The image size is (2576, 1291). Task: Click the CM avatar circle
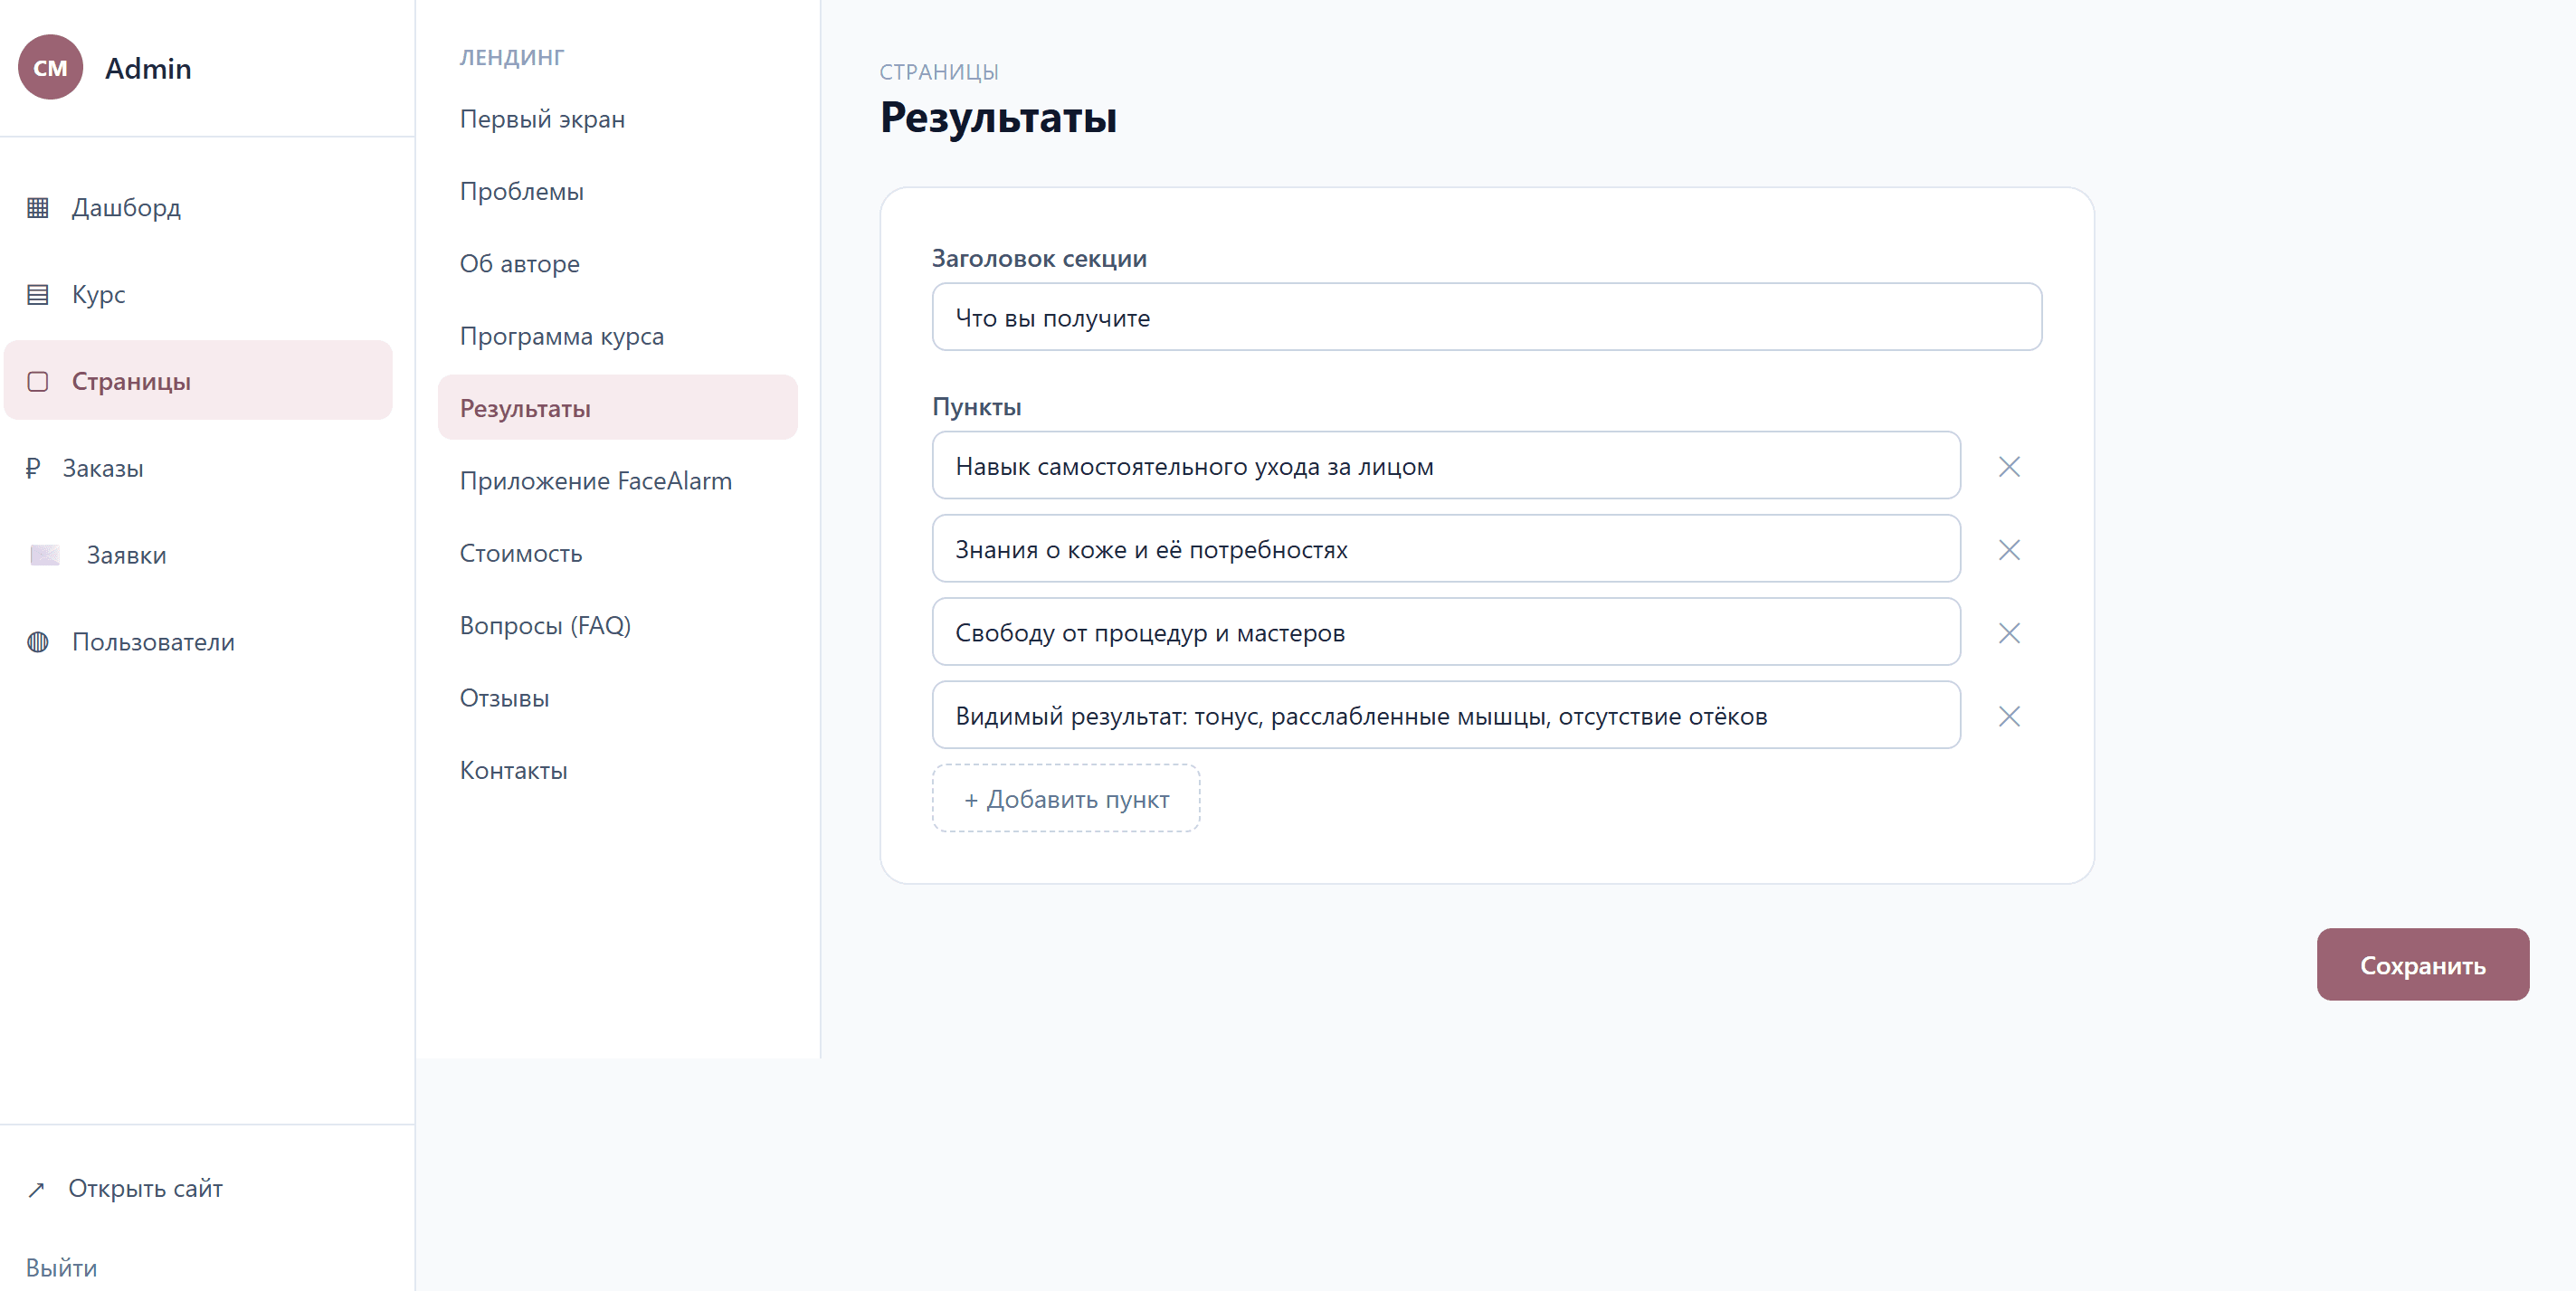click(x=50, y=67)
